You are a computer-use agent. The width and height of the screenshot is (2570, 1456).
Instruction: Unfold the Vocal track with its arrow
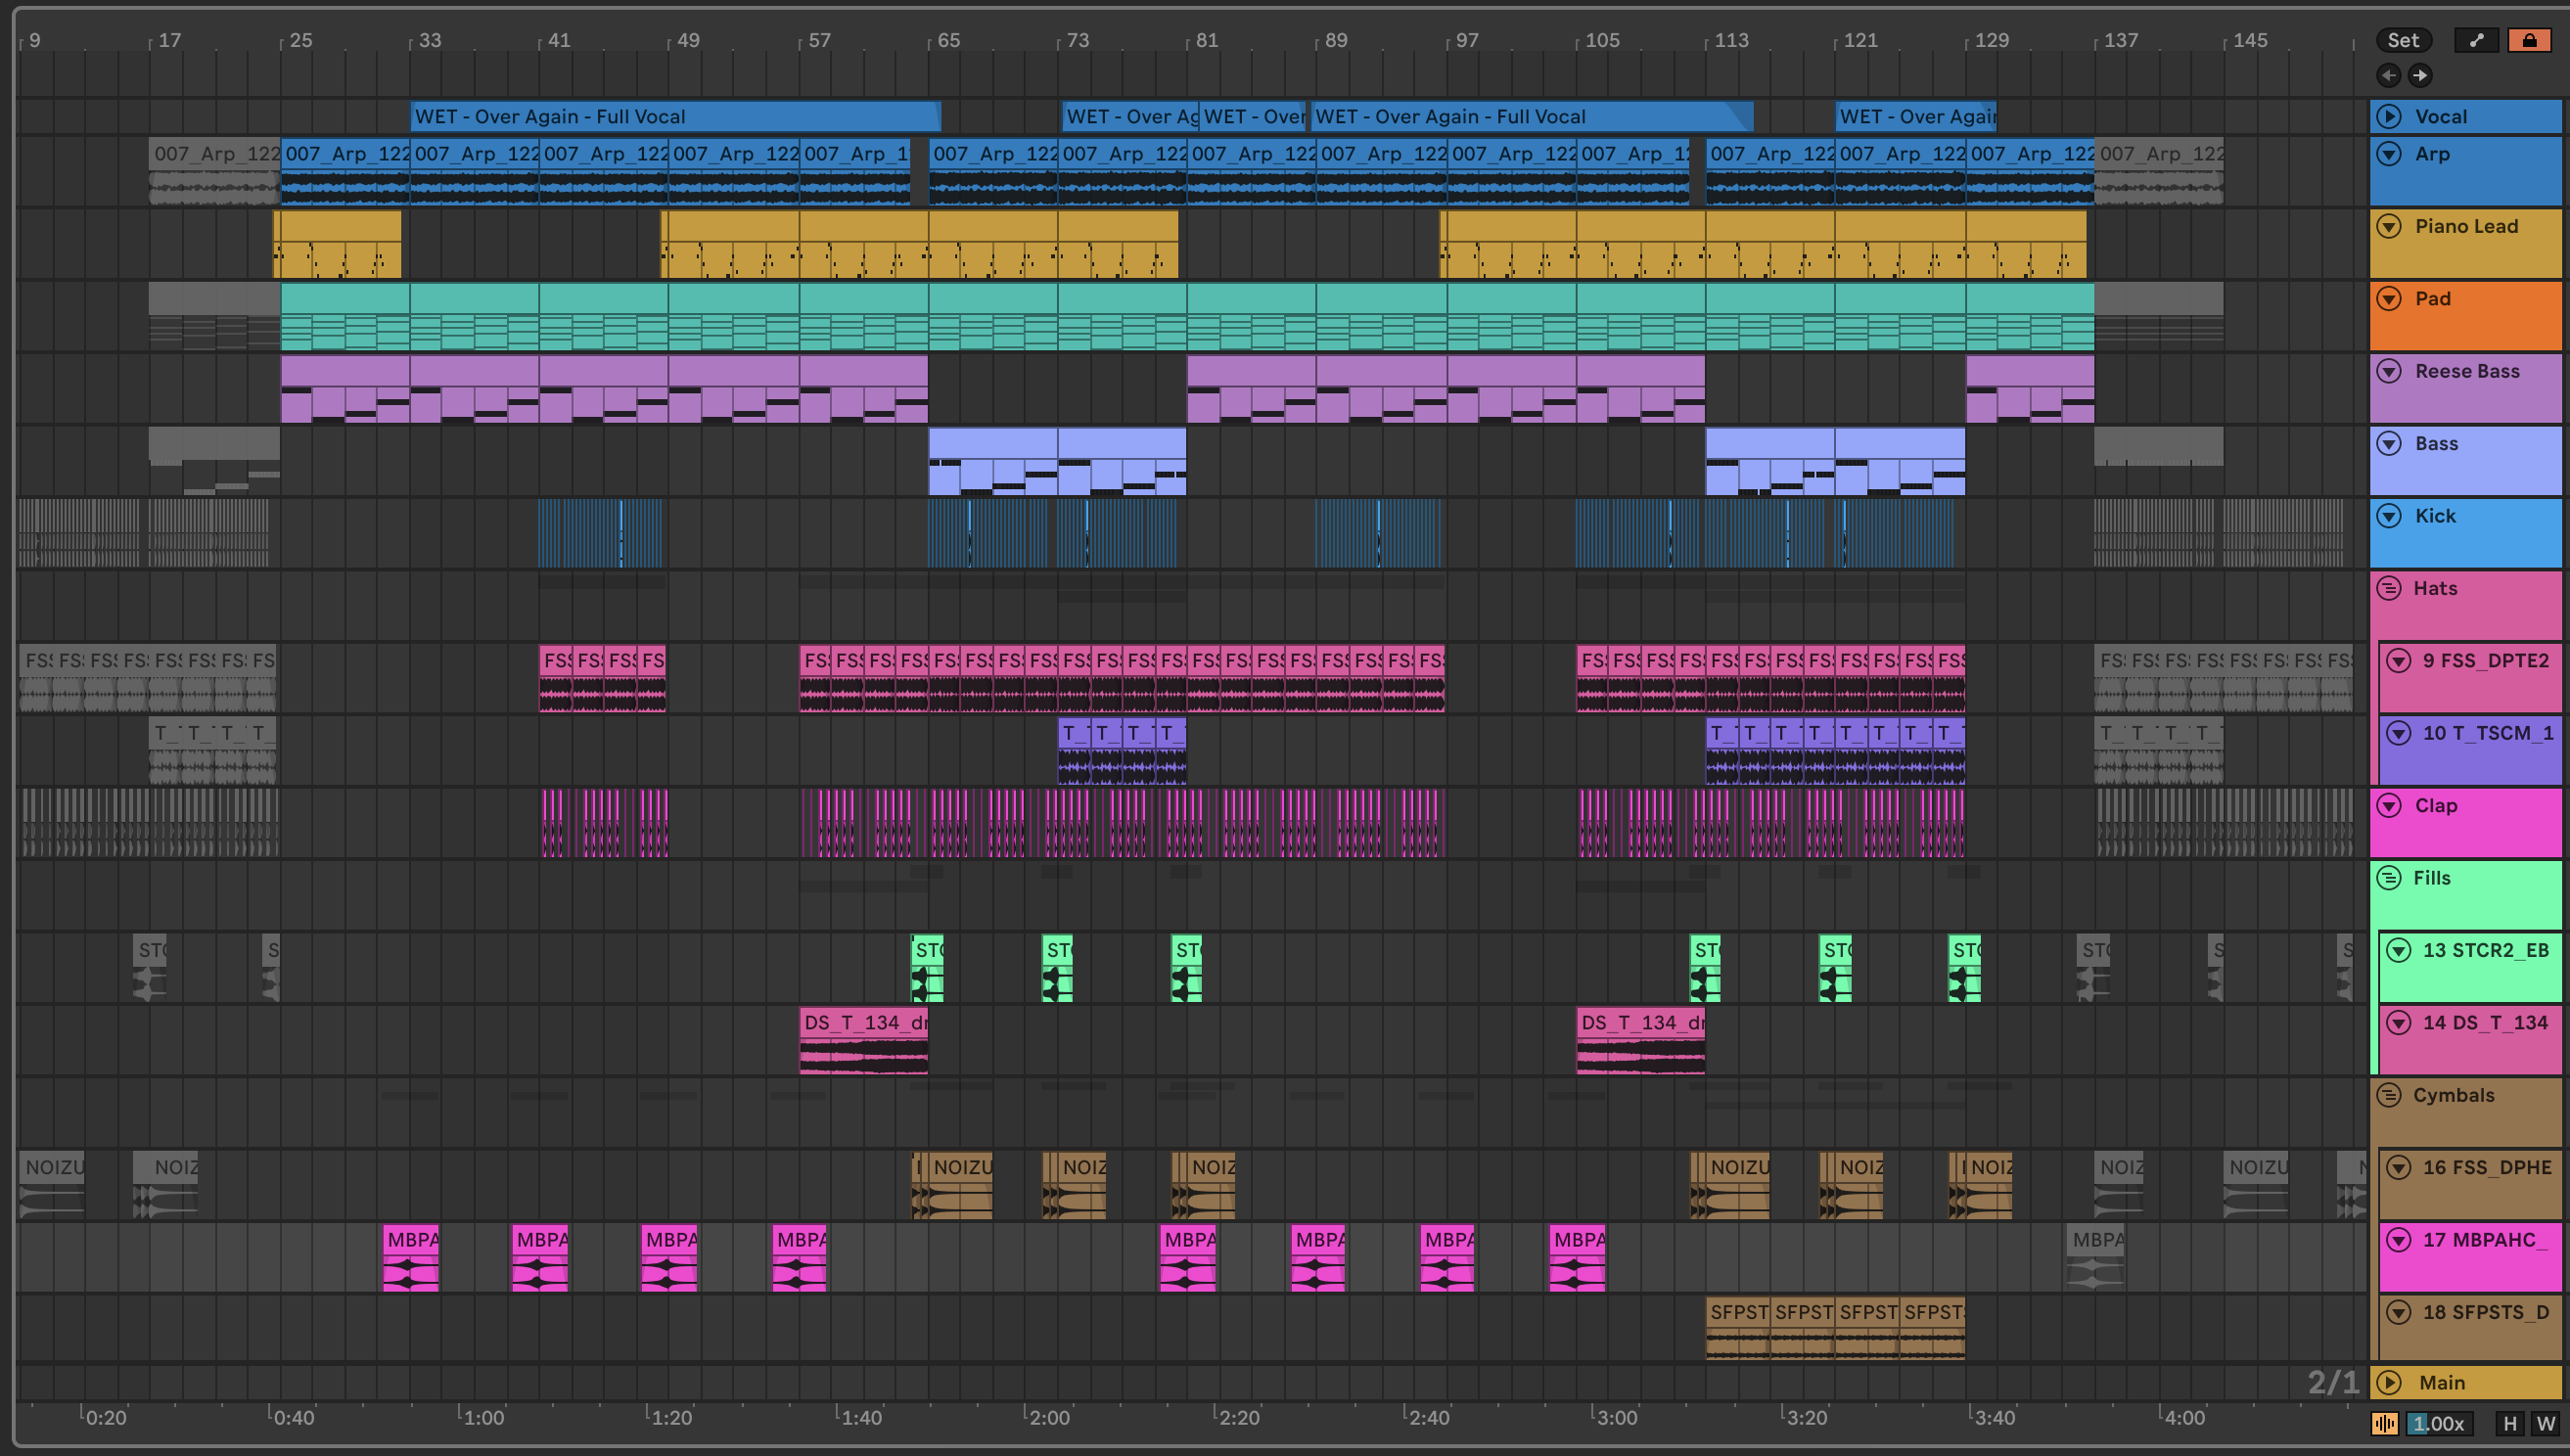[2389, 116]
